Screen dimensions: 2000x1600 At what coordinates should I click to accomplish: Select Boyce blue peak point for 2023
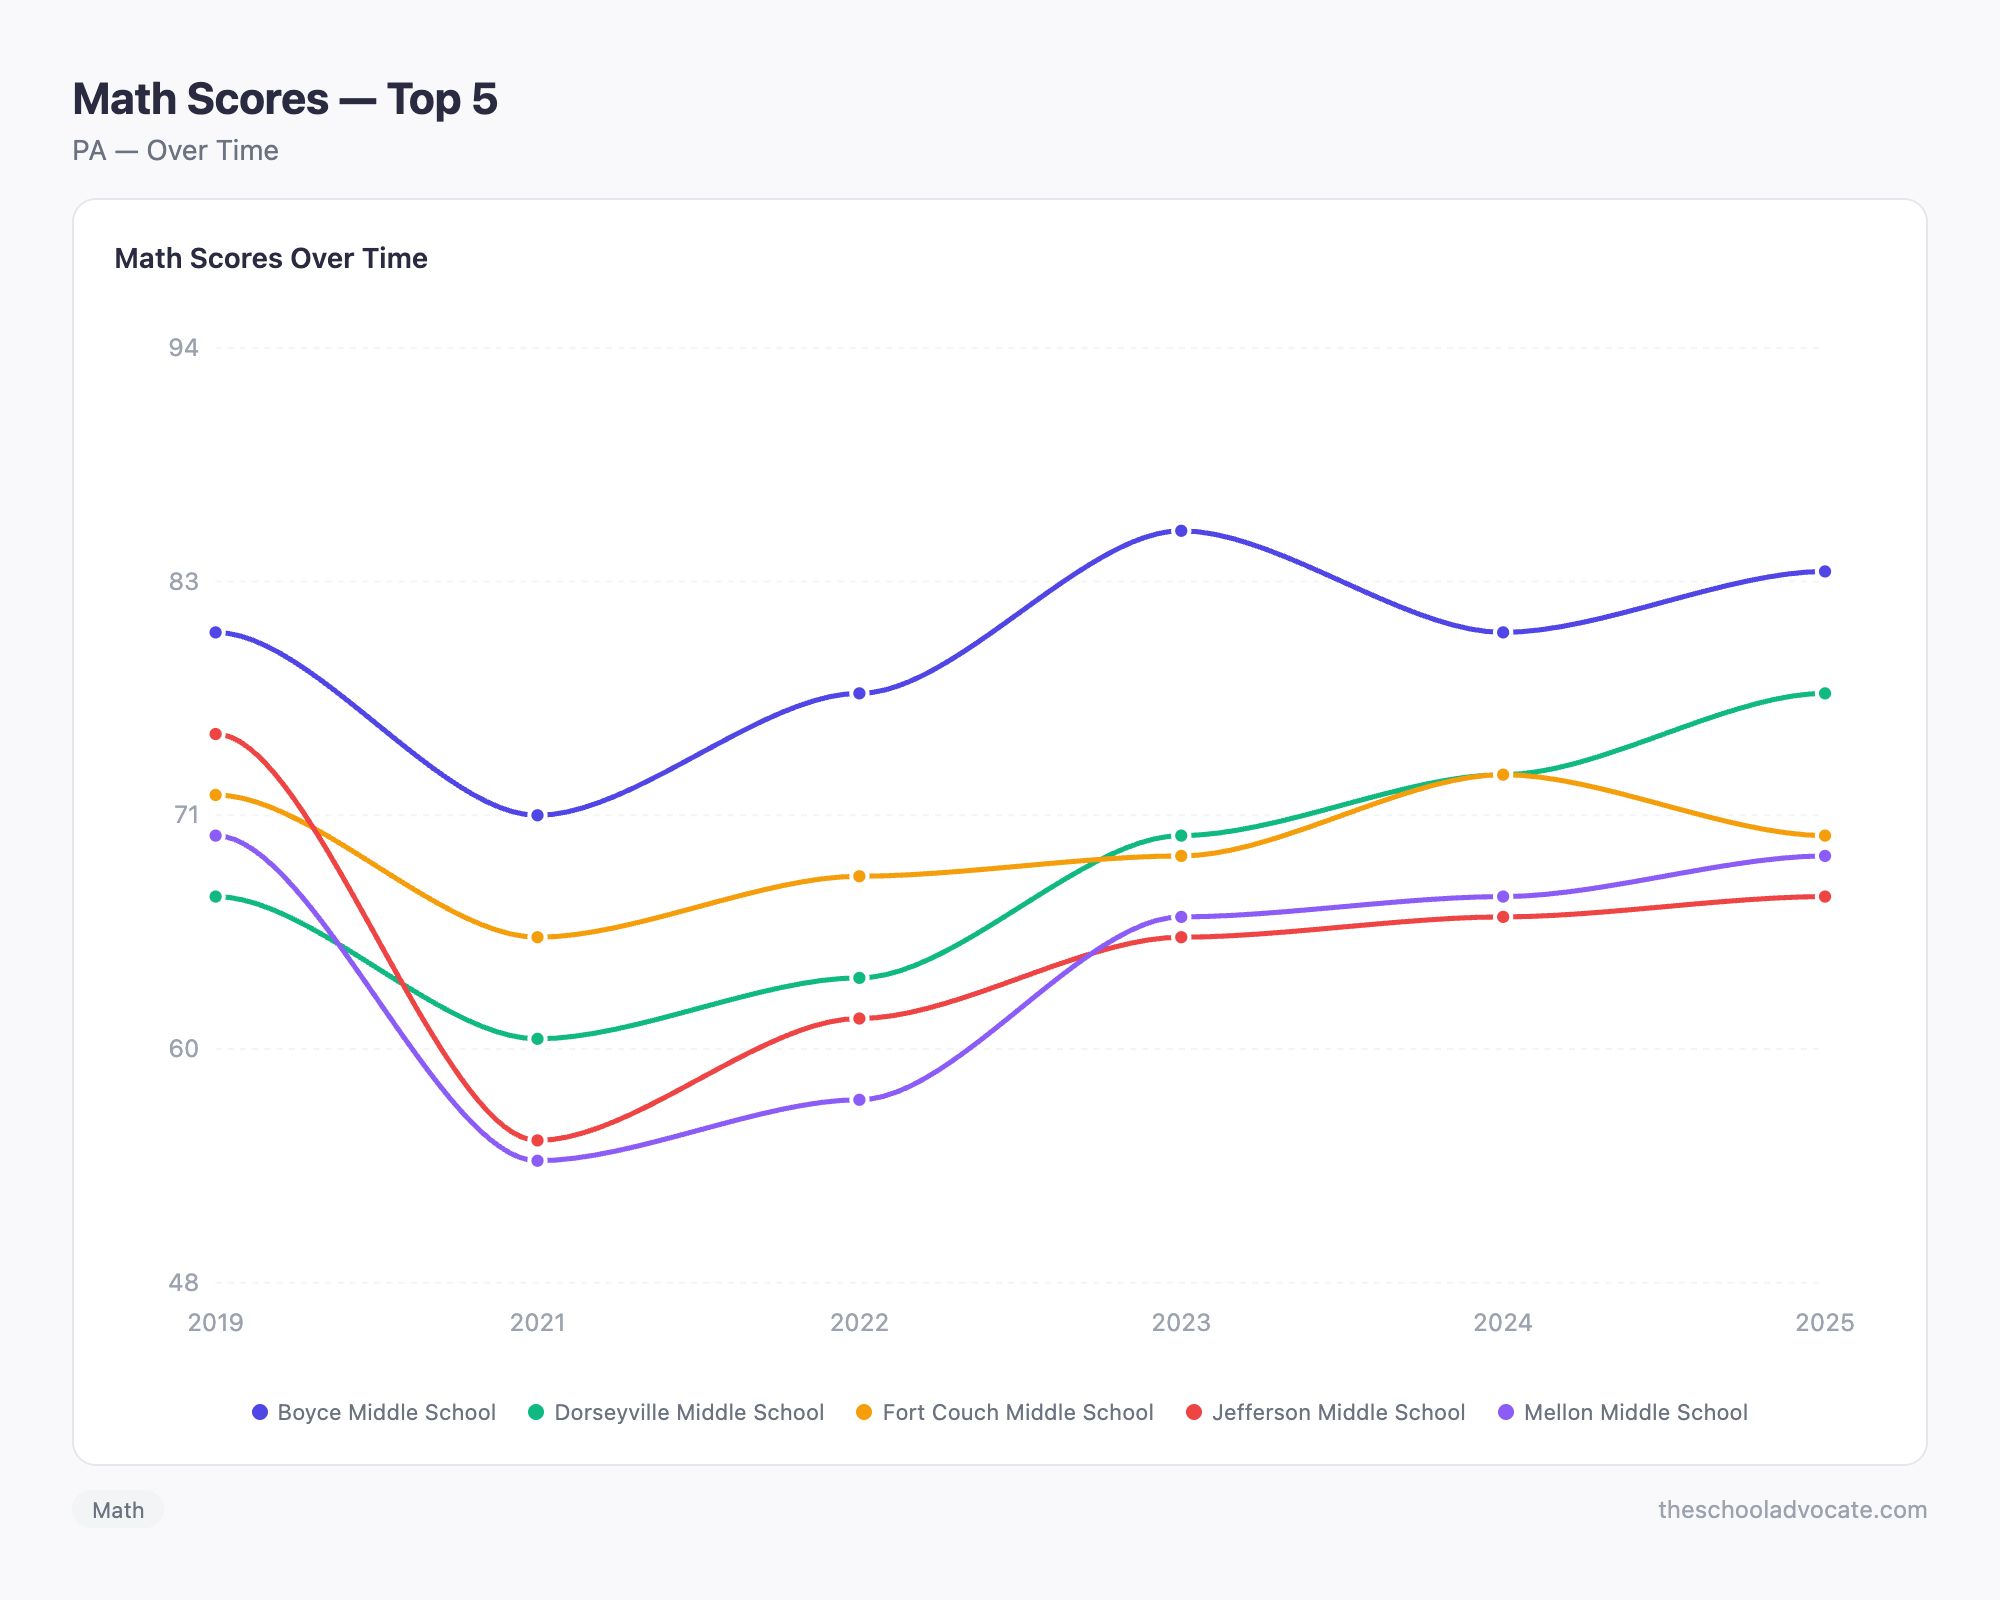click(1181, 531)
